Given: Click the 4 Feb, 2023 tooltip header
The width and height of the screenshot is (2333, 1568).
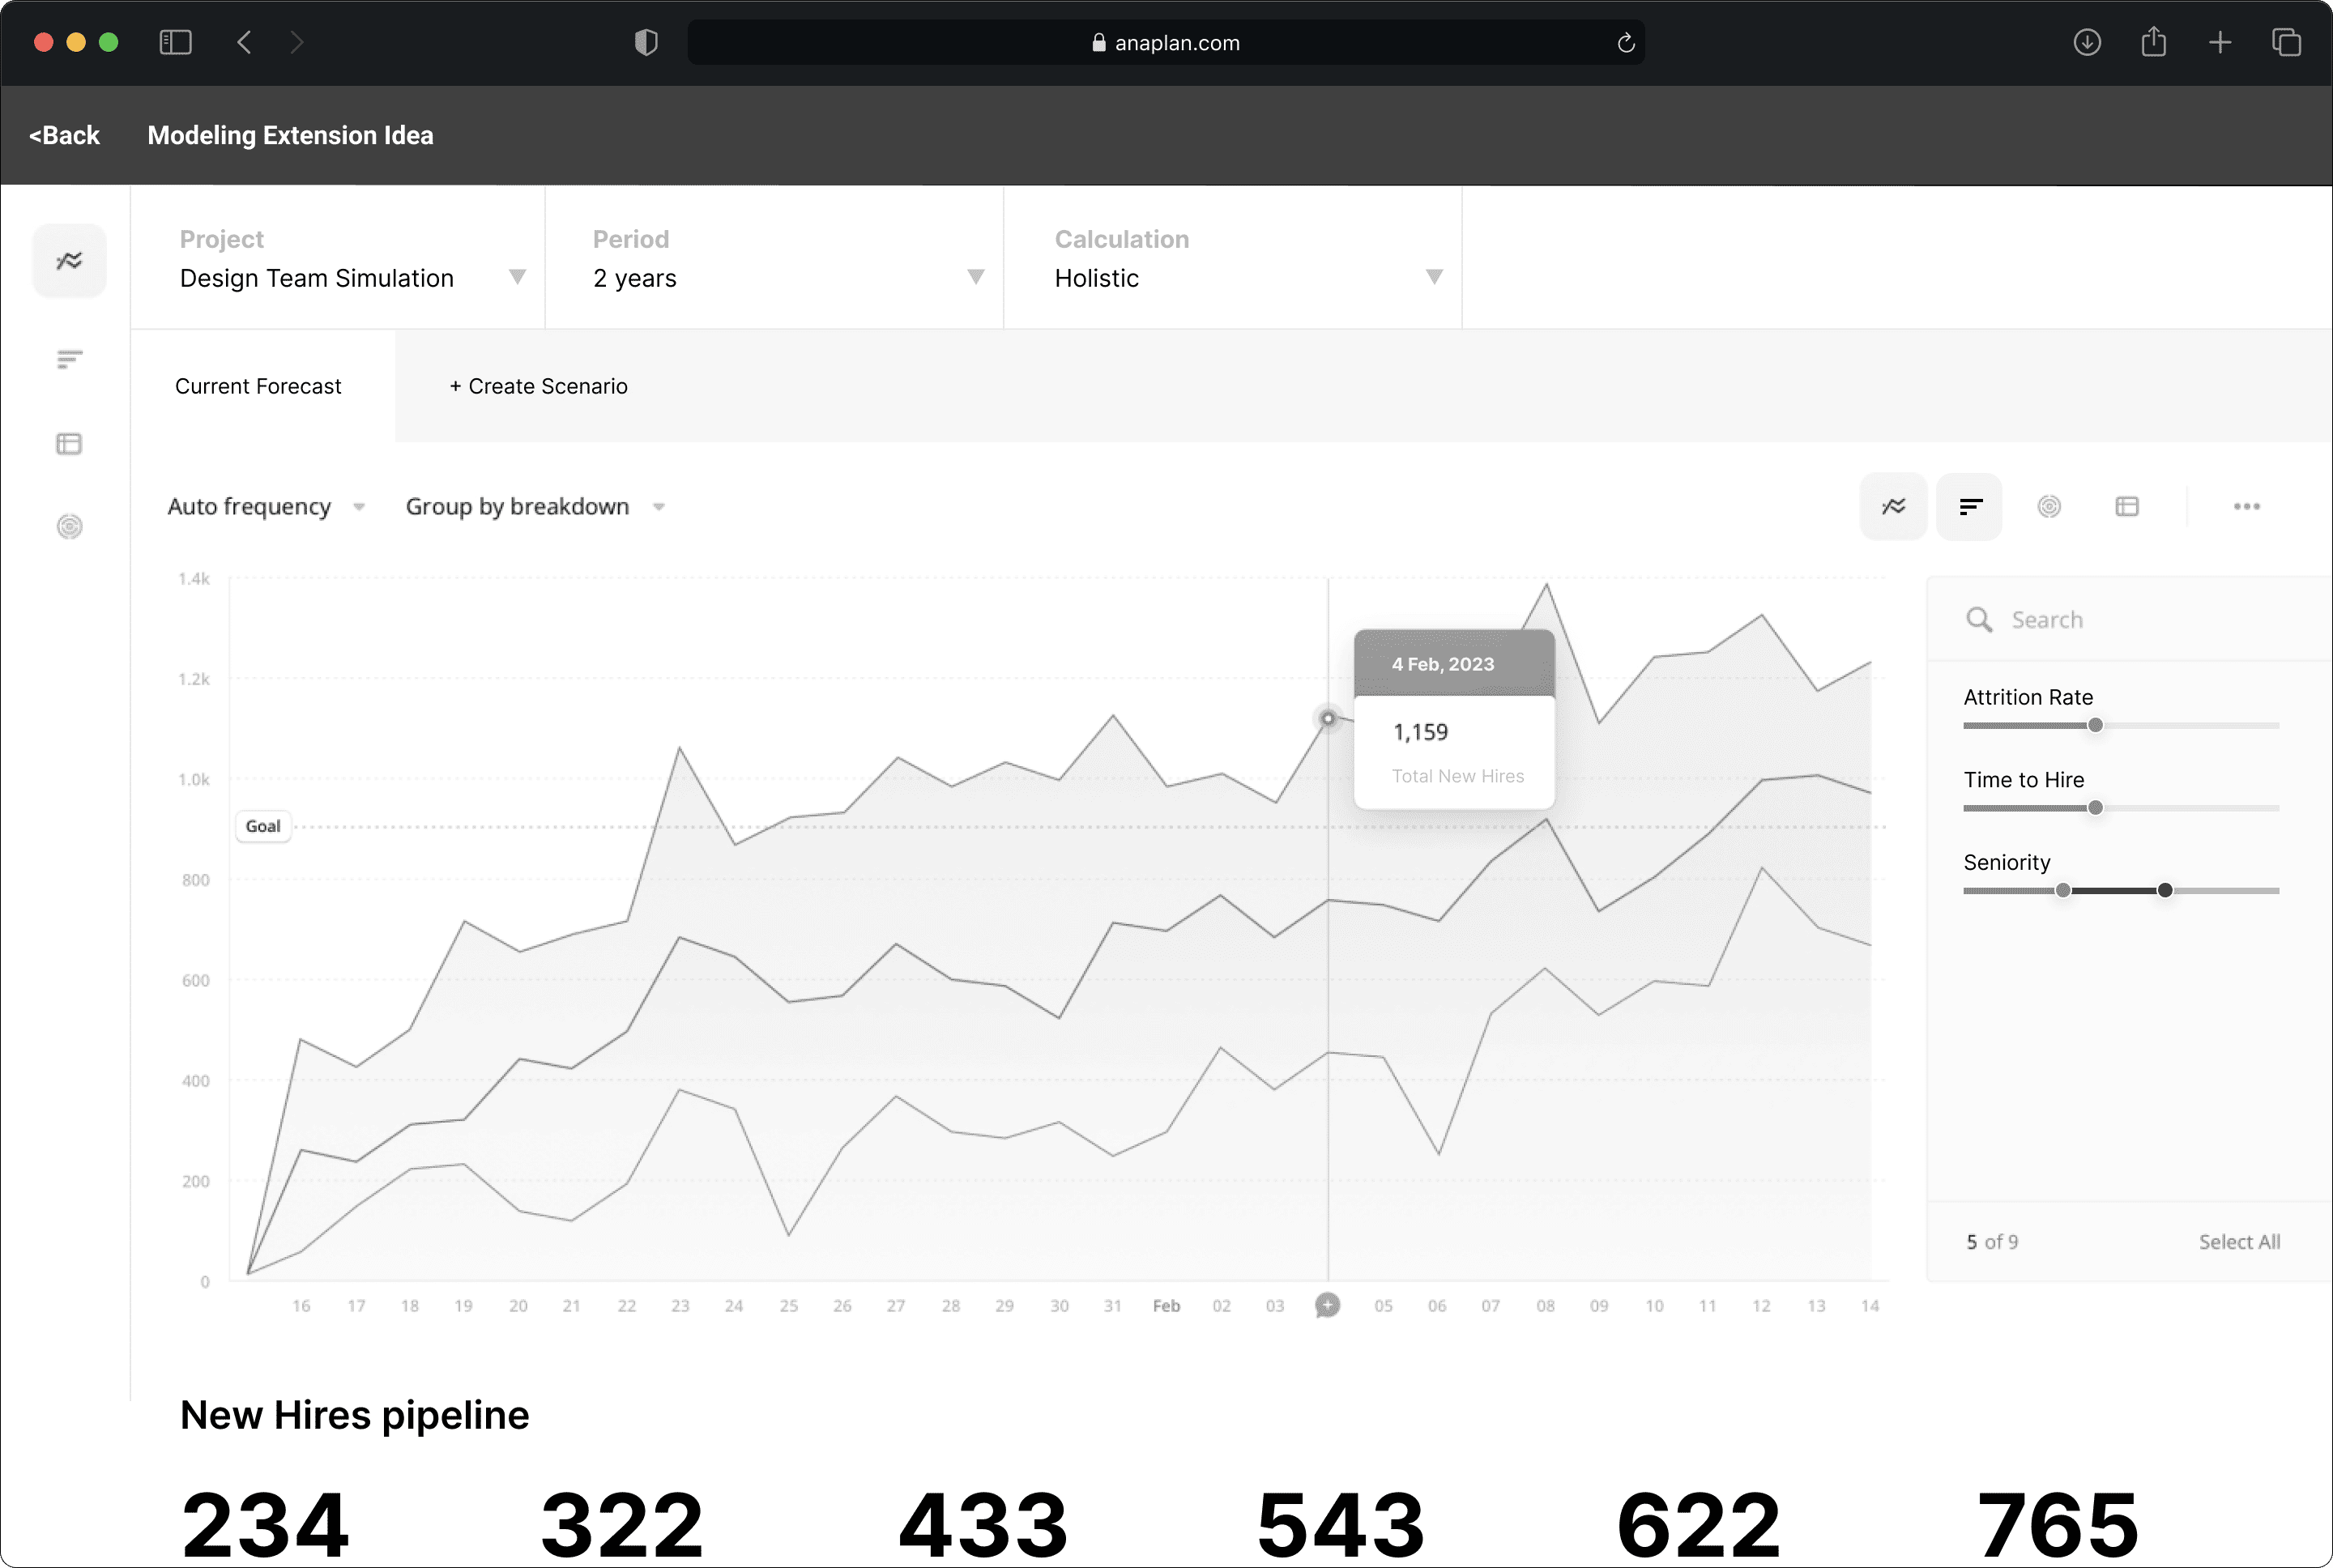Looking at the screenshot, I should pos(1454,664).
